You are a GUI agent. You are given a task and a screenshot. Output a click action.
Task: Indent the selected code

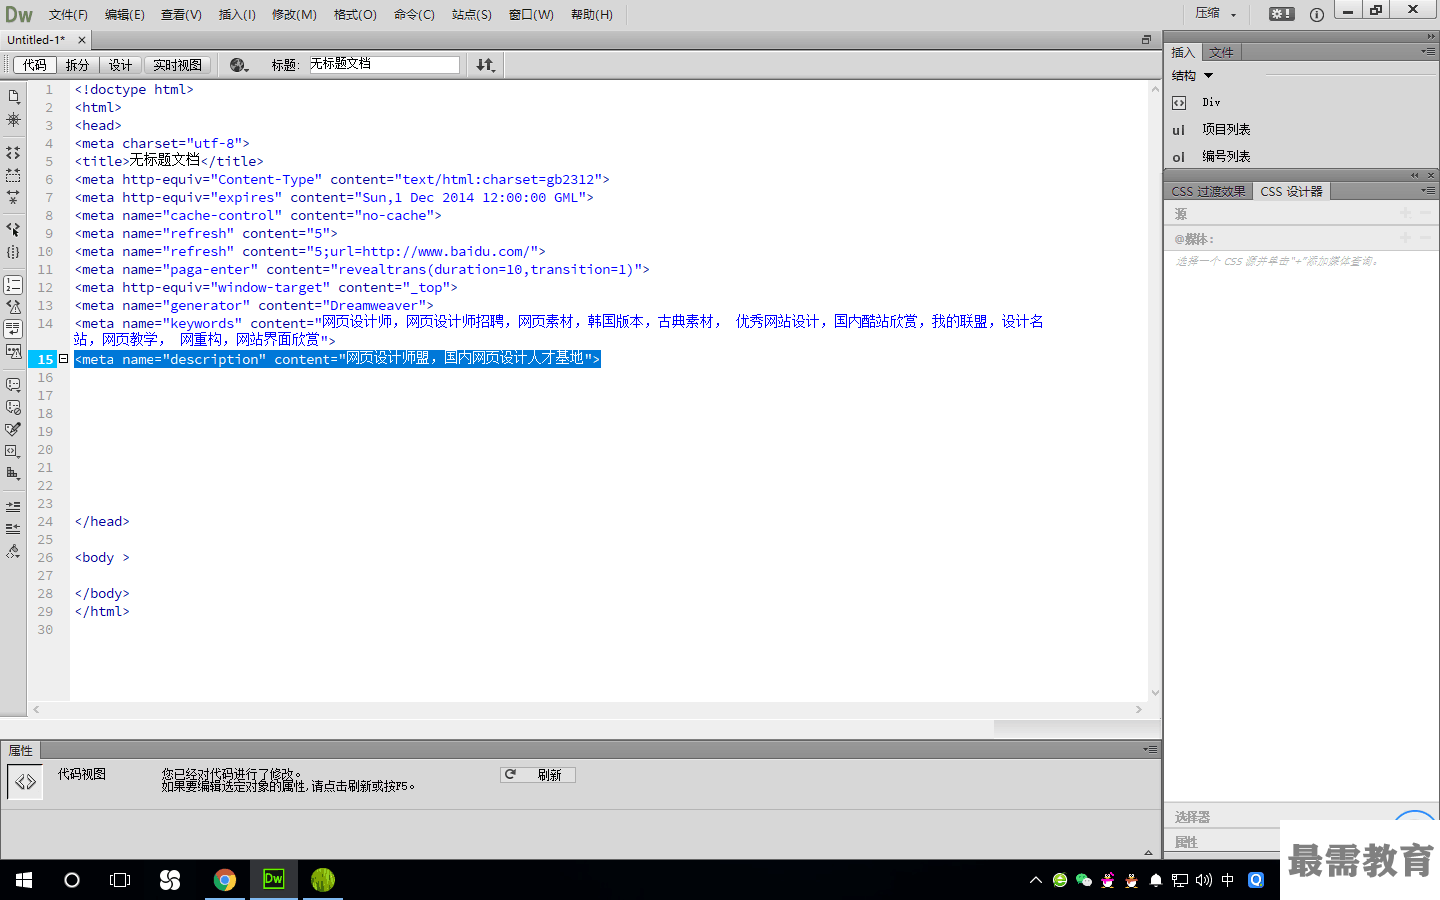13,507
